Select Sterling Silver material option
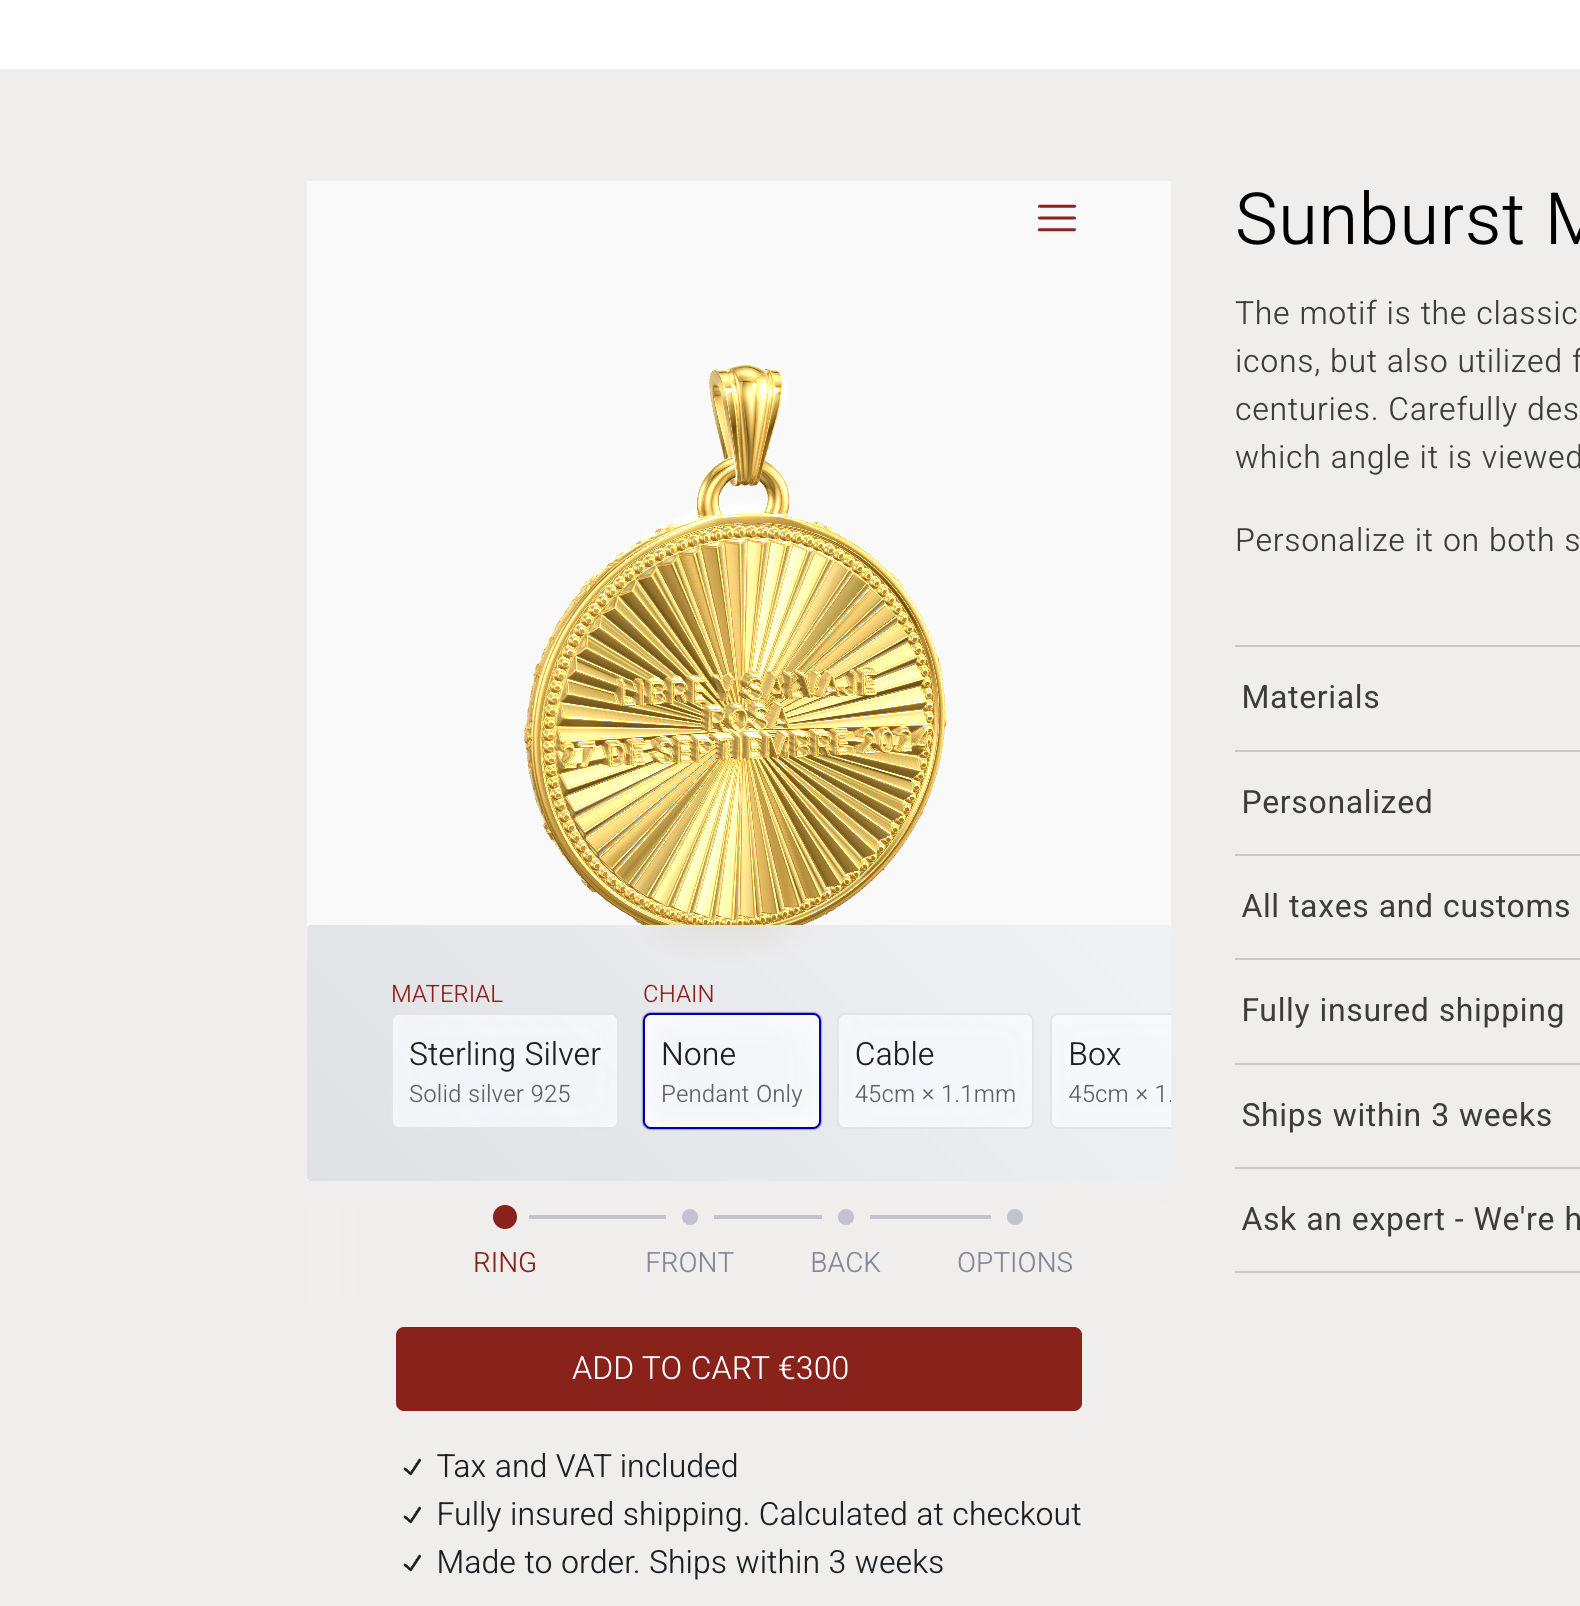This screenshot has width=1580, height=1606. coord(504,1071)
